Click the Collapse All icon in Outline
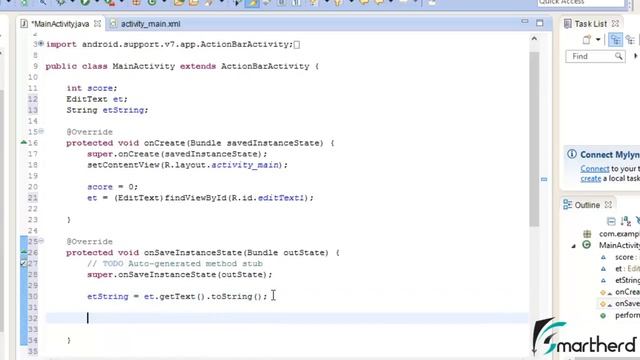This screenshot has width=640, height=360. point(611,221)
